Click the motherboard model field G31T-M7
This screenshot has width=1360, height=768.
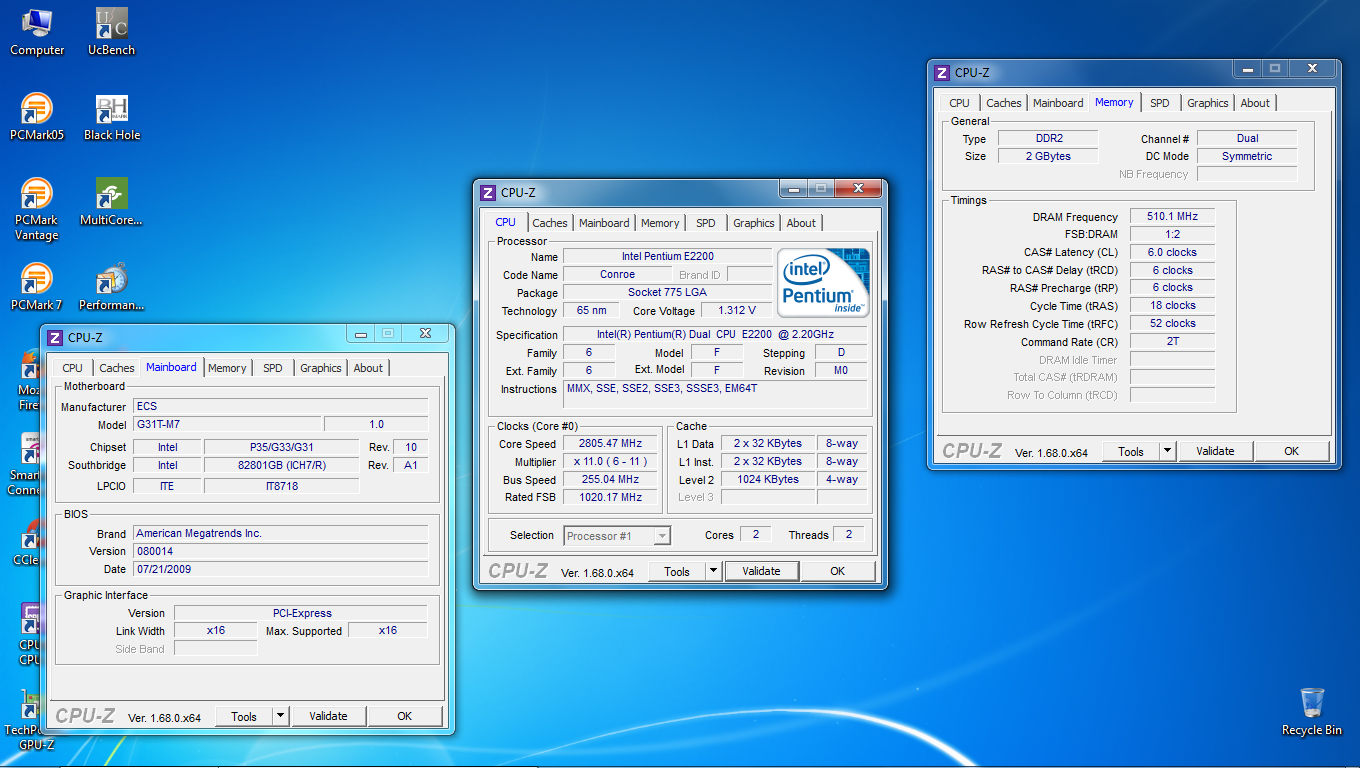pos(228,424)
